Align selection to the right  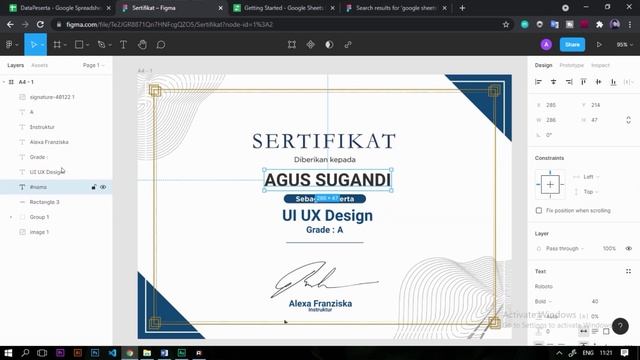coord(569,82)
